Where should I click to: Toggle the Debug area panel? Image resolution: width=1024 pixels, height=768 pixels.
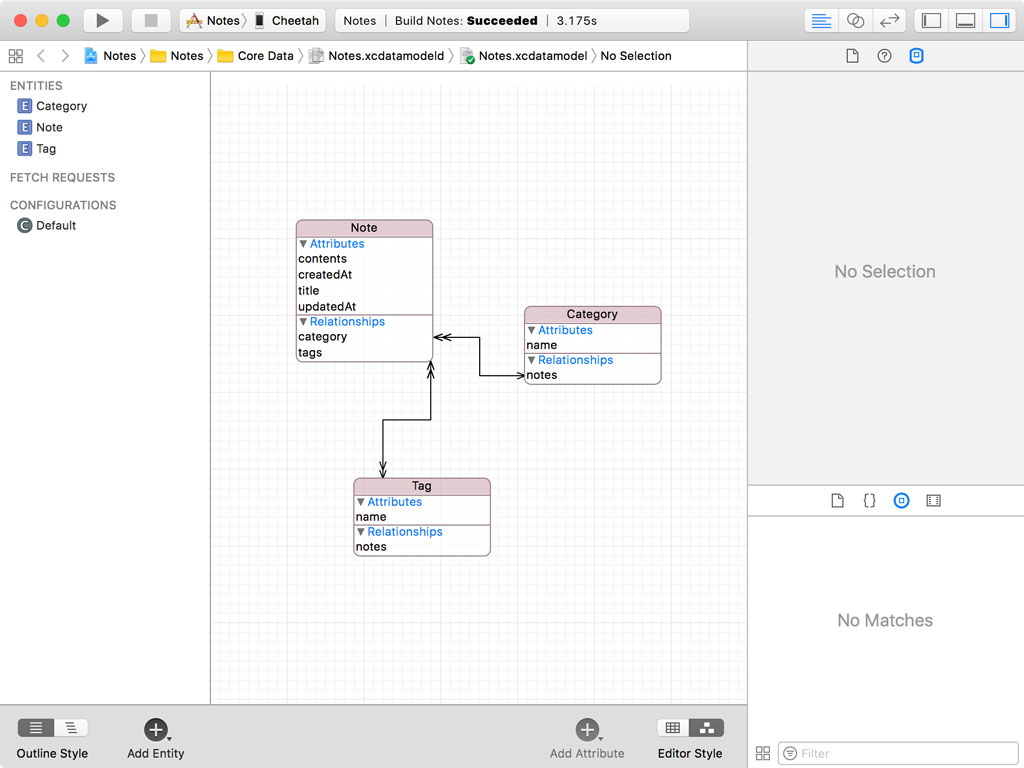(x=965, y=21)
